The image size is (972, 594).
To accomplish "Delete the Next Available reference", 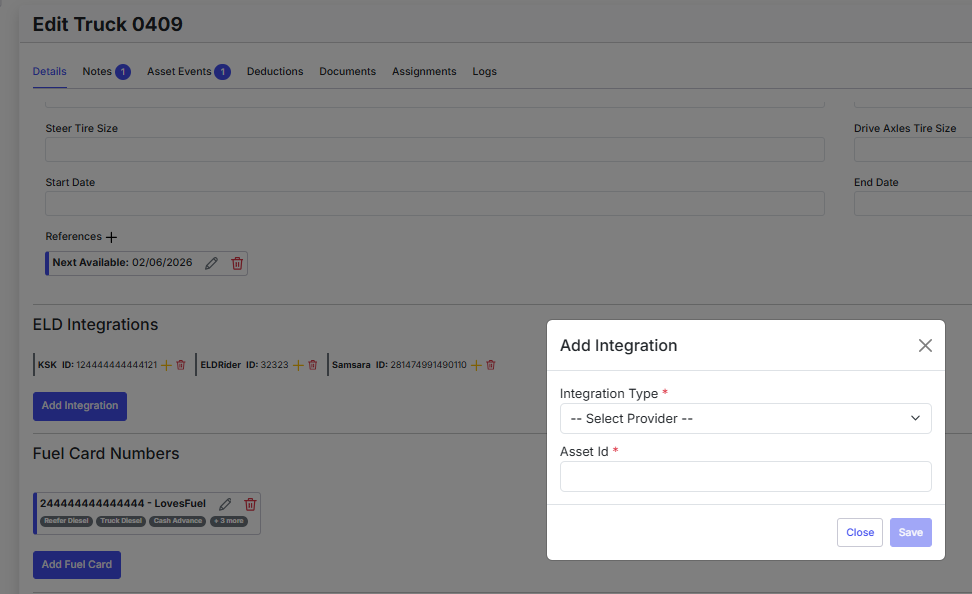I will (x=237, y=263).
